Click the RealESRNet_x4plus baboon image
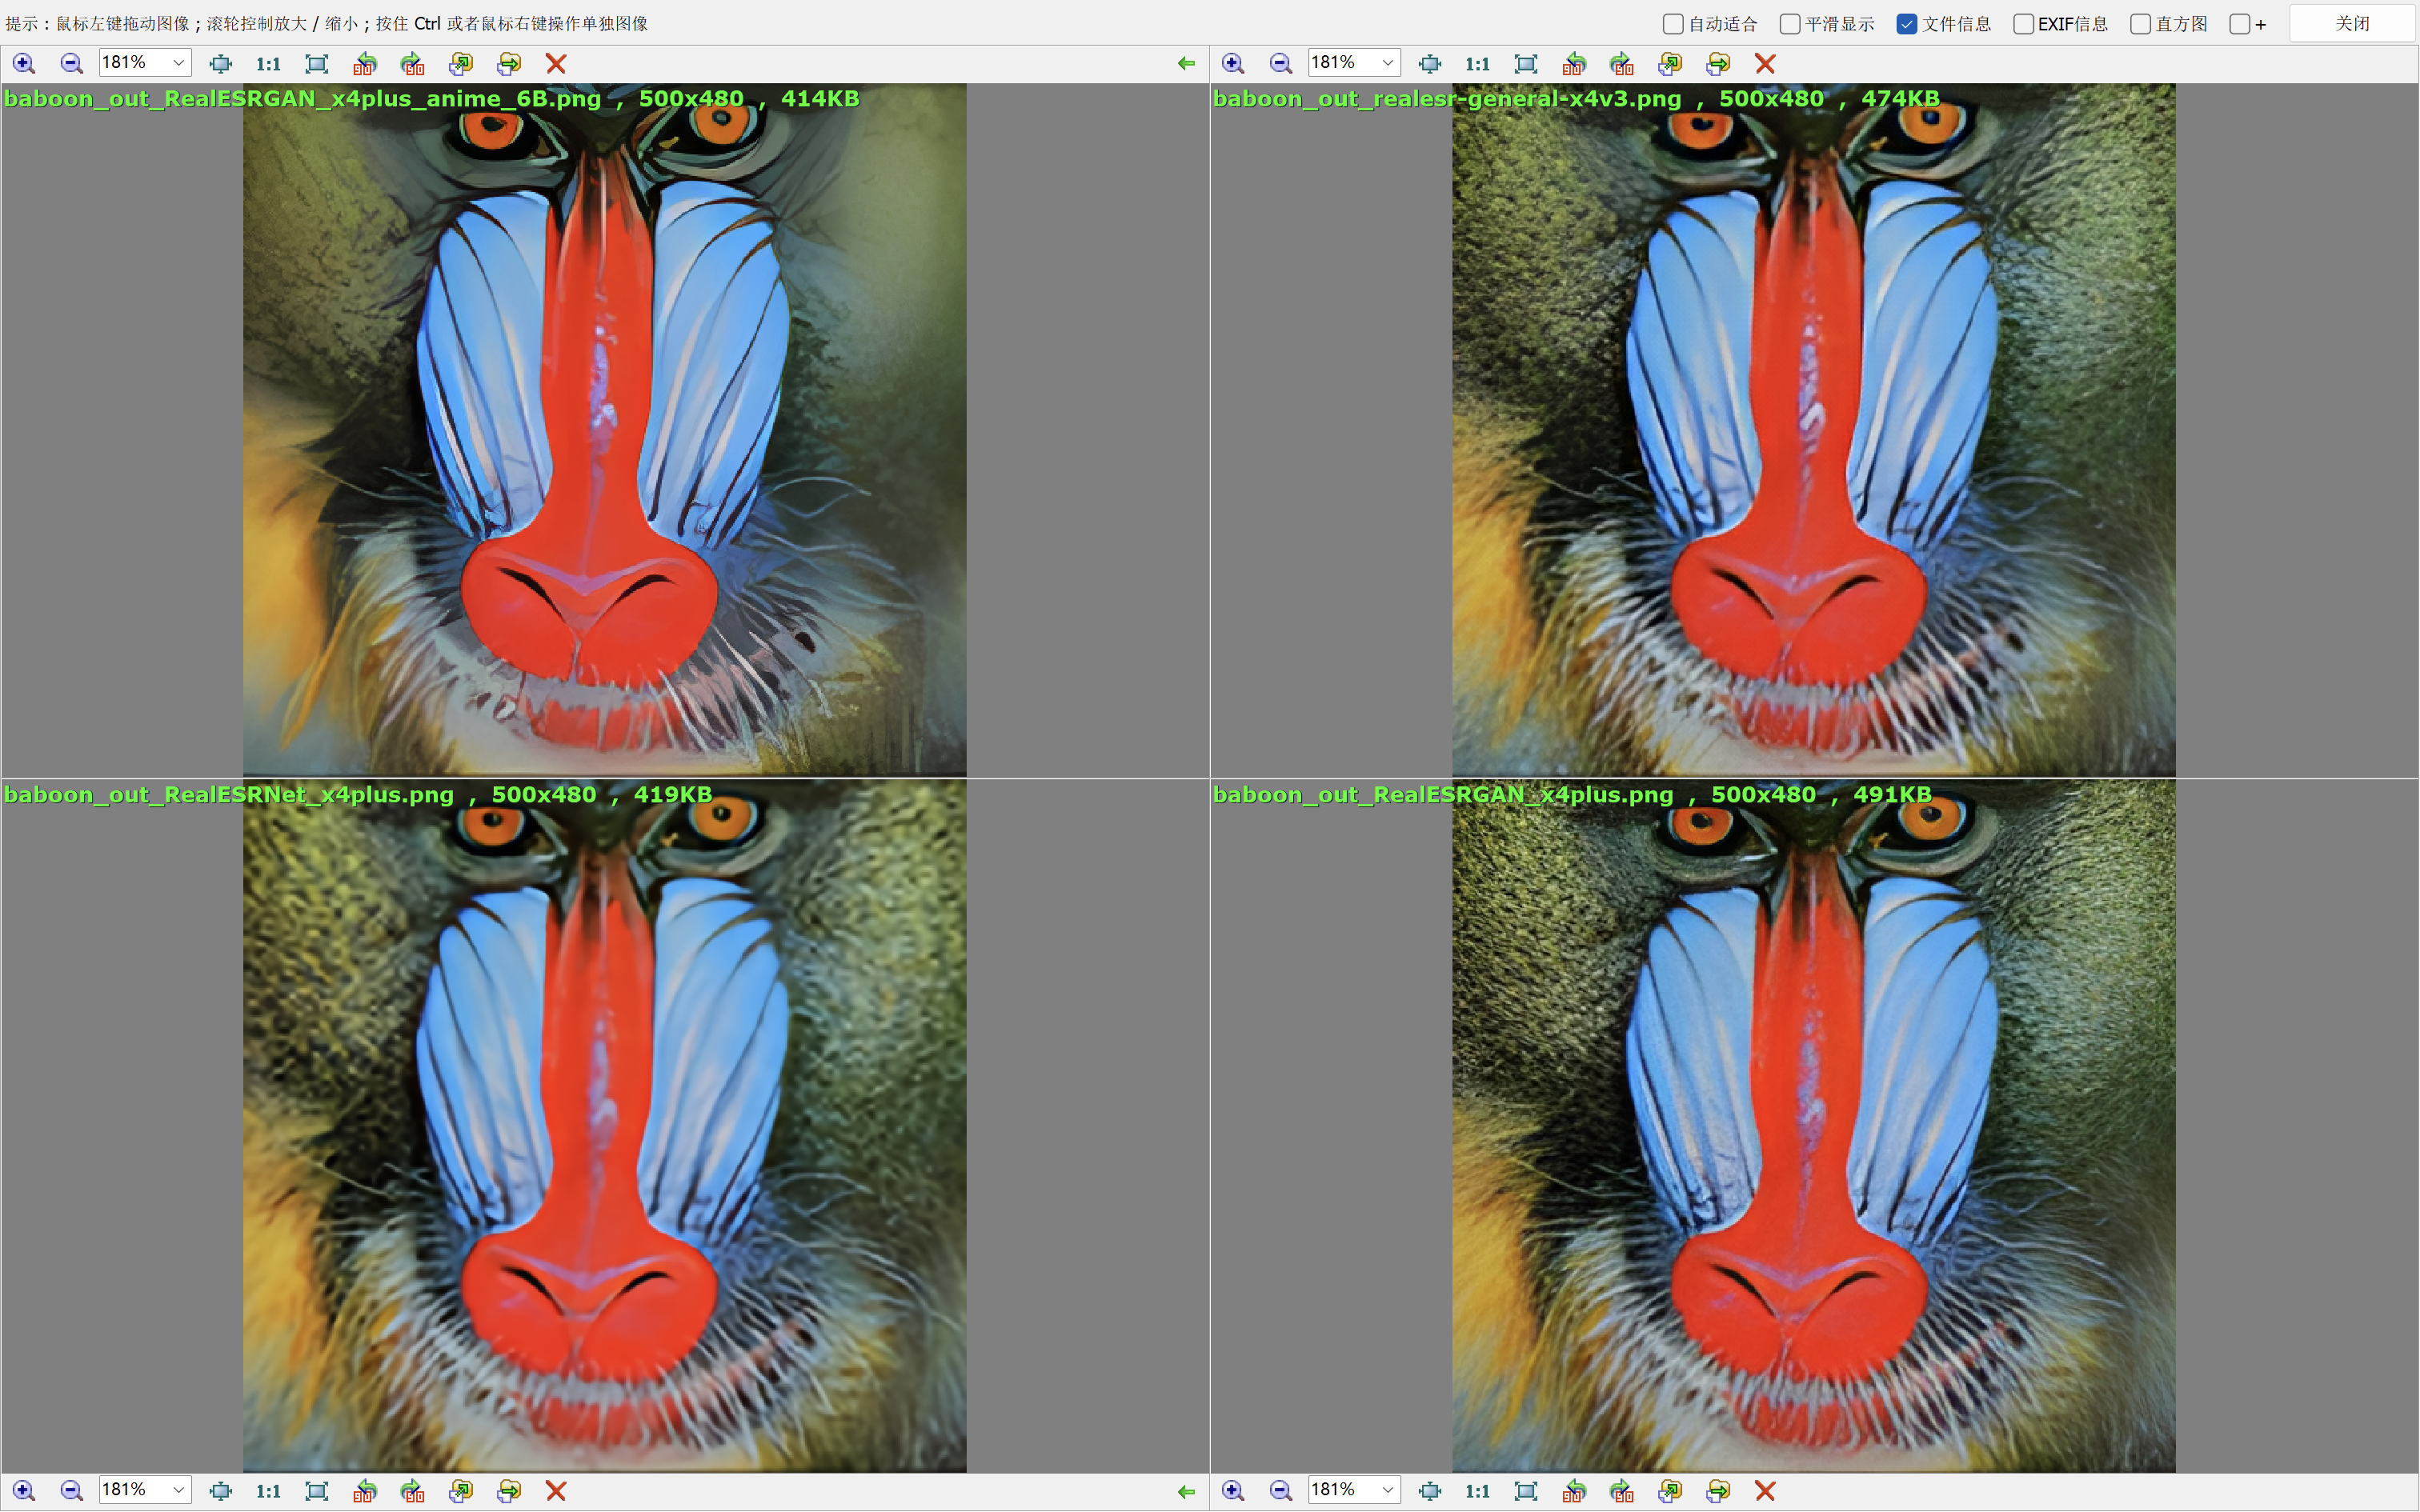Image resolution: width=2420 pixels, height=1512 pixels. point(604,1125)
